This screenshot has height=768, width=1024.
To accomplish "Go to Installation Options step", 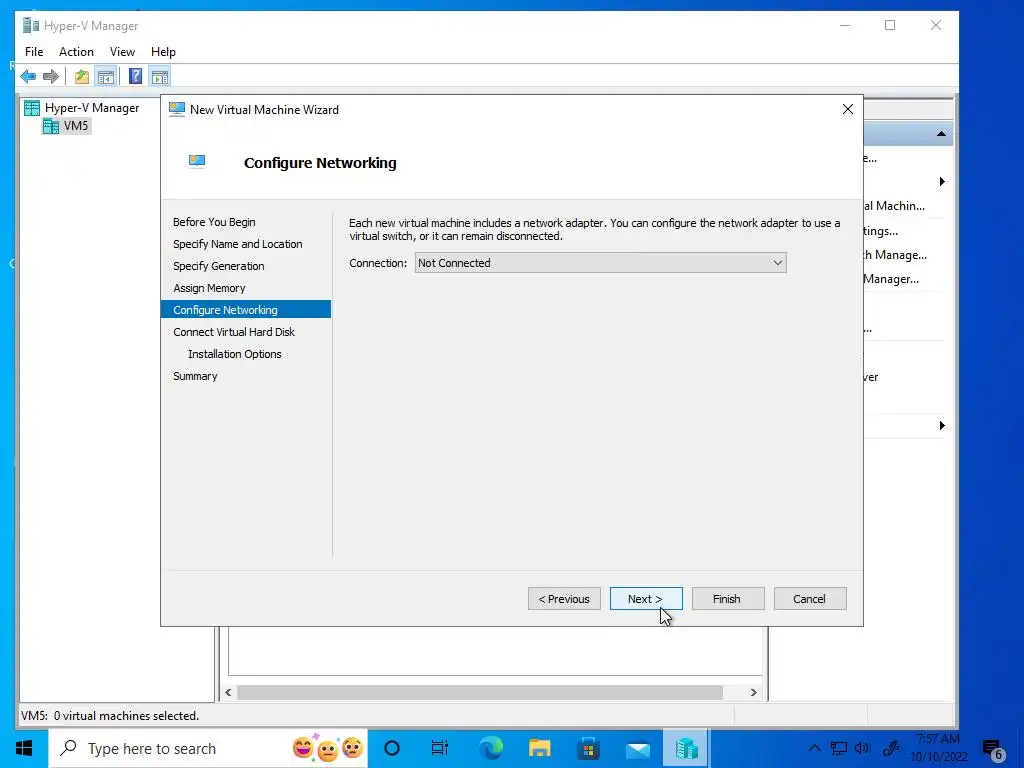I will (x=234, y=354).
